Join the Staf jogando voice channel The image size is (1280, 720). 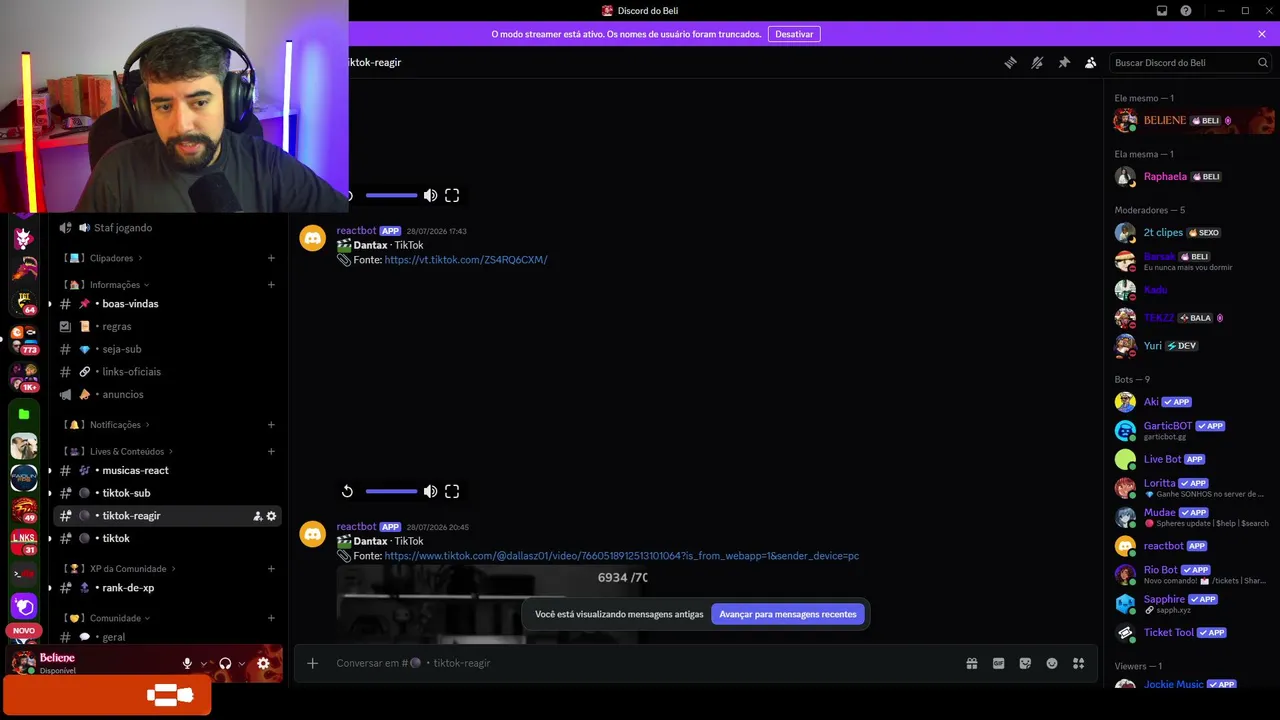coord(167,228)
